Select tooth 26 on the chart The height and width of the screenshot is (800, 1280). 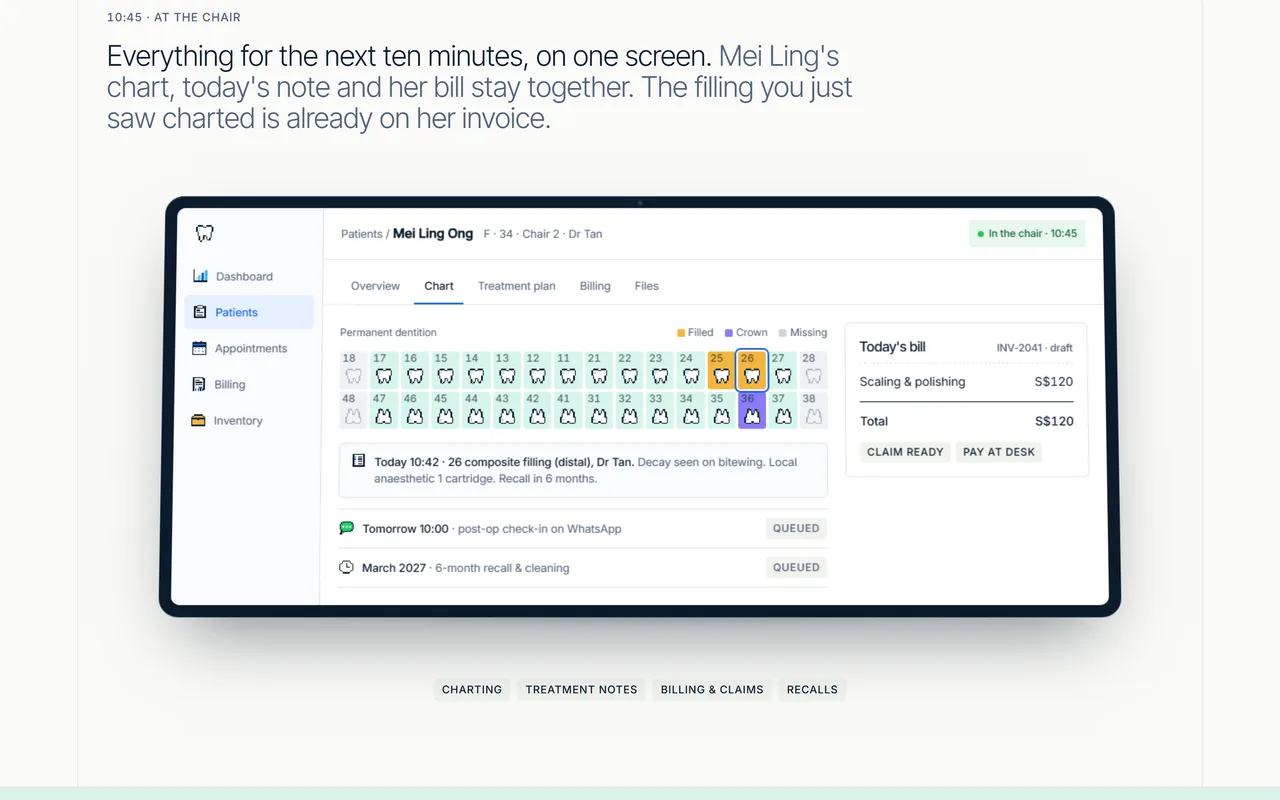[x=752, y=370]
